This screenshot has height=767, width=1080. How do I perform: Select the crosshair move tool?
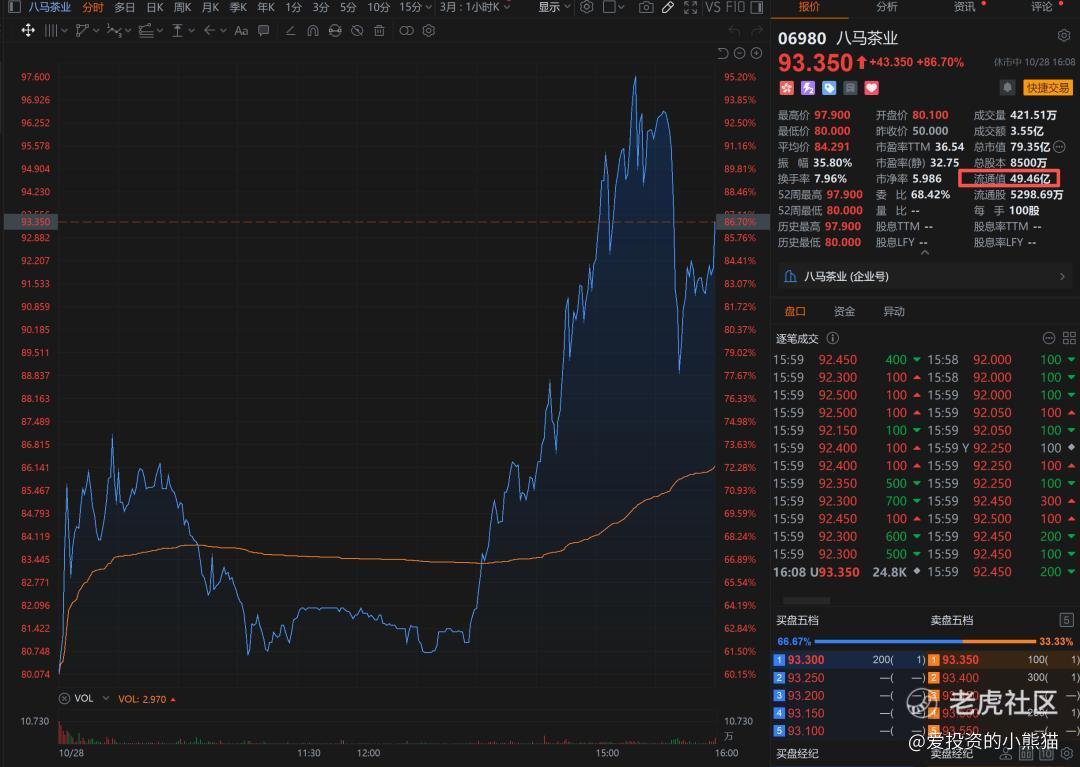point(28,31)
